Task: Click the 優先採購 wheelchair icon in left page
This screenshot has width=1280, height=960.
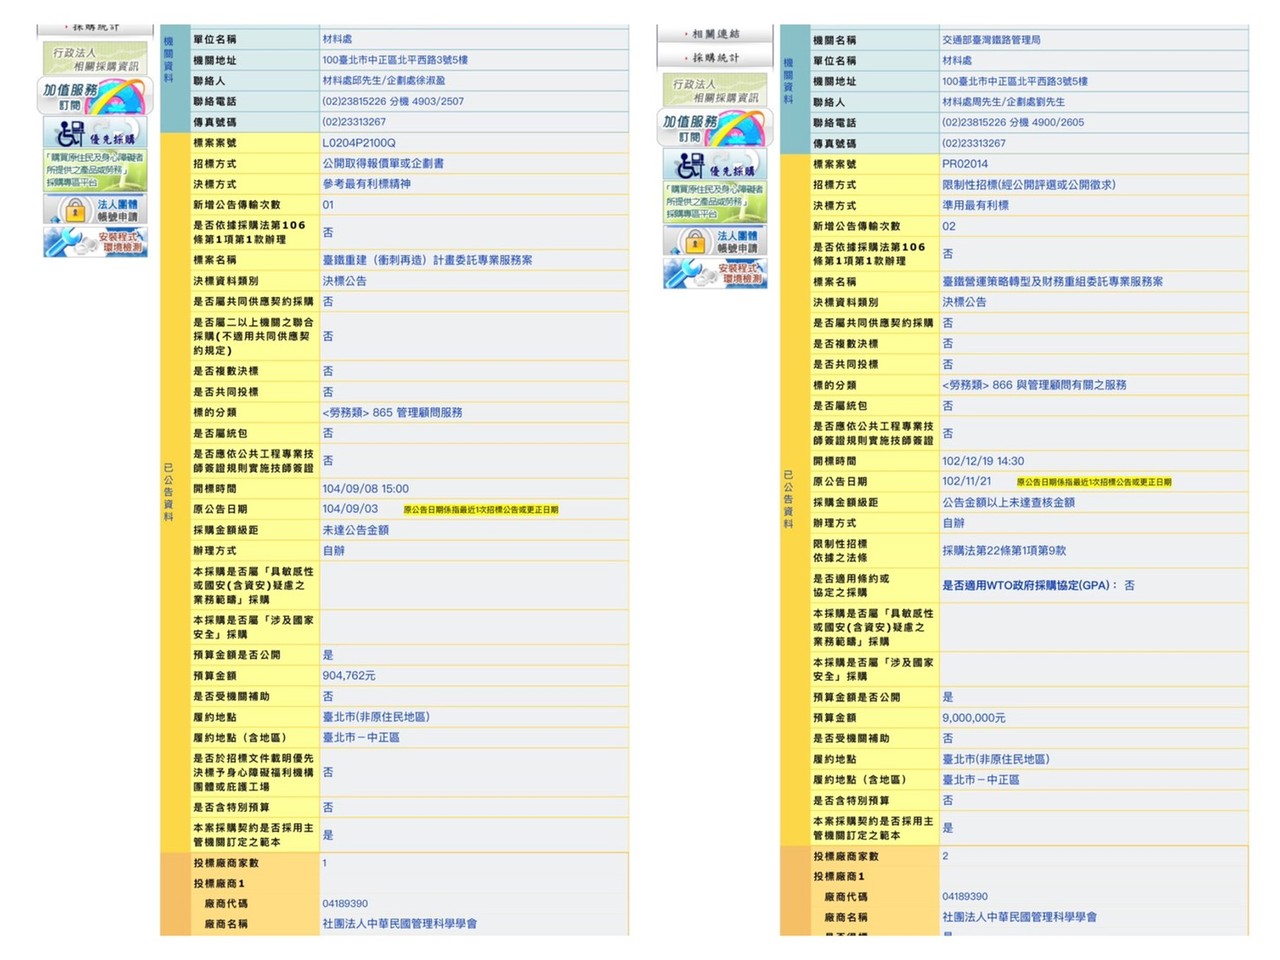Action: (96, 133)
